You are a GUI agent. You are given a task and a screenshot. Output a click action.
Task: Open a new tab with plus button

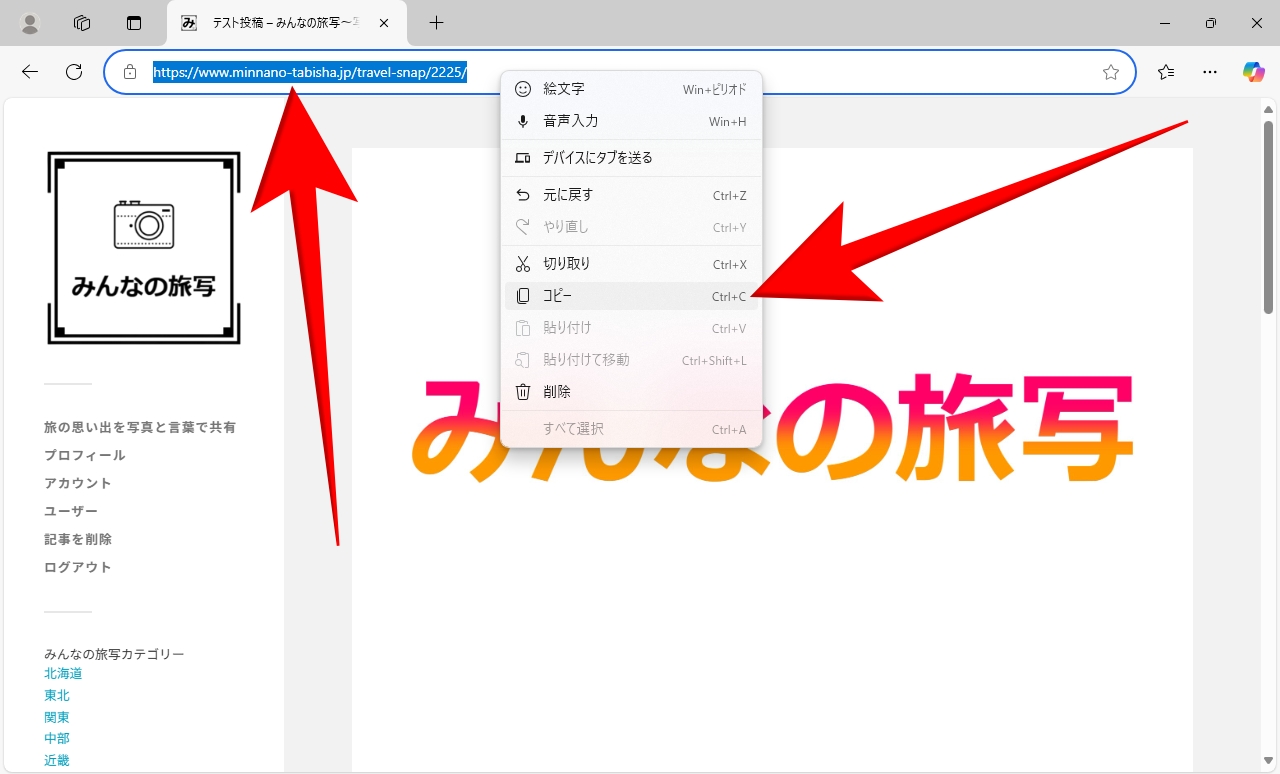[436, 23]
